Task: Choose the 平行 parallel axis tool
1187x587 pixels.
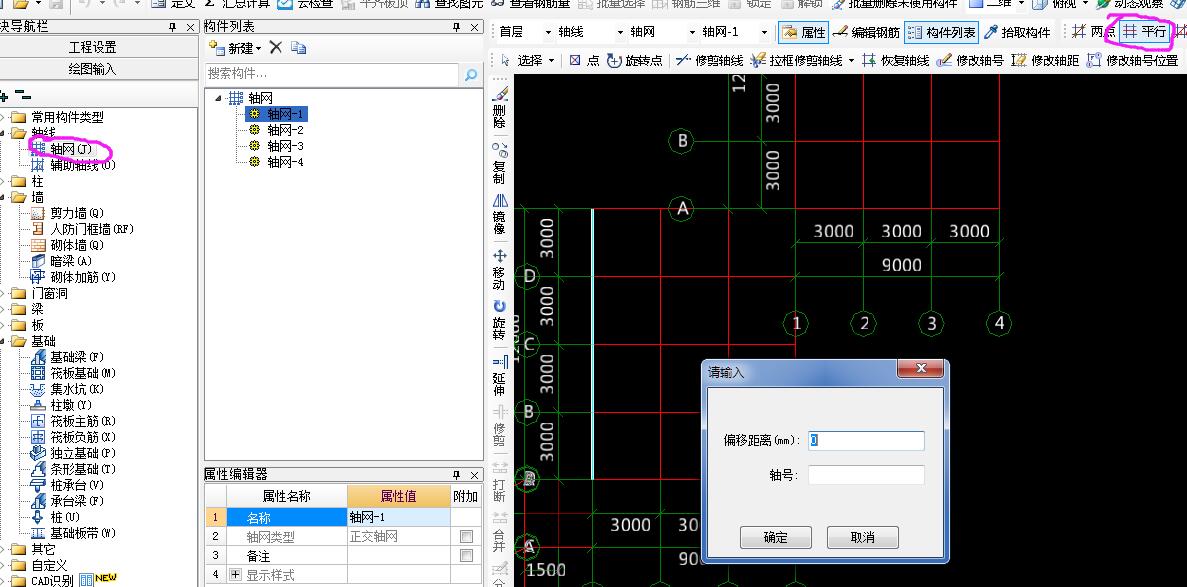Action: 1144,32
